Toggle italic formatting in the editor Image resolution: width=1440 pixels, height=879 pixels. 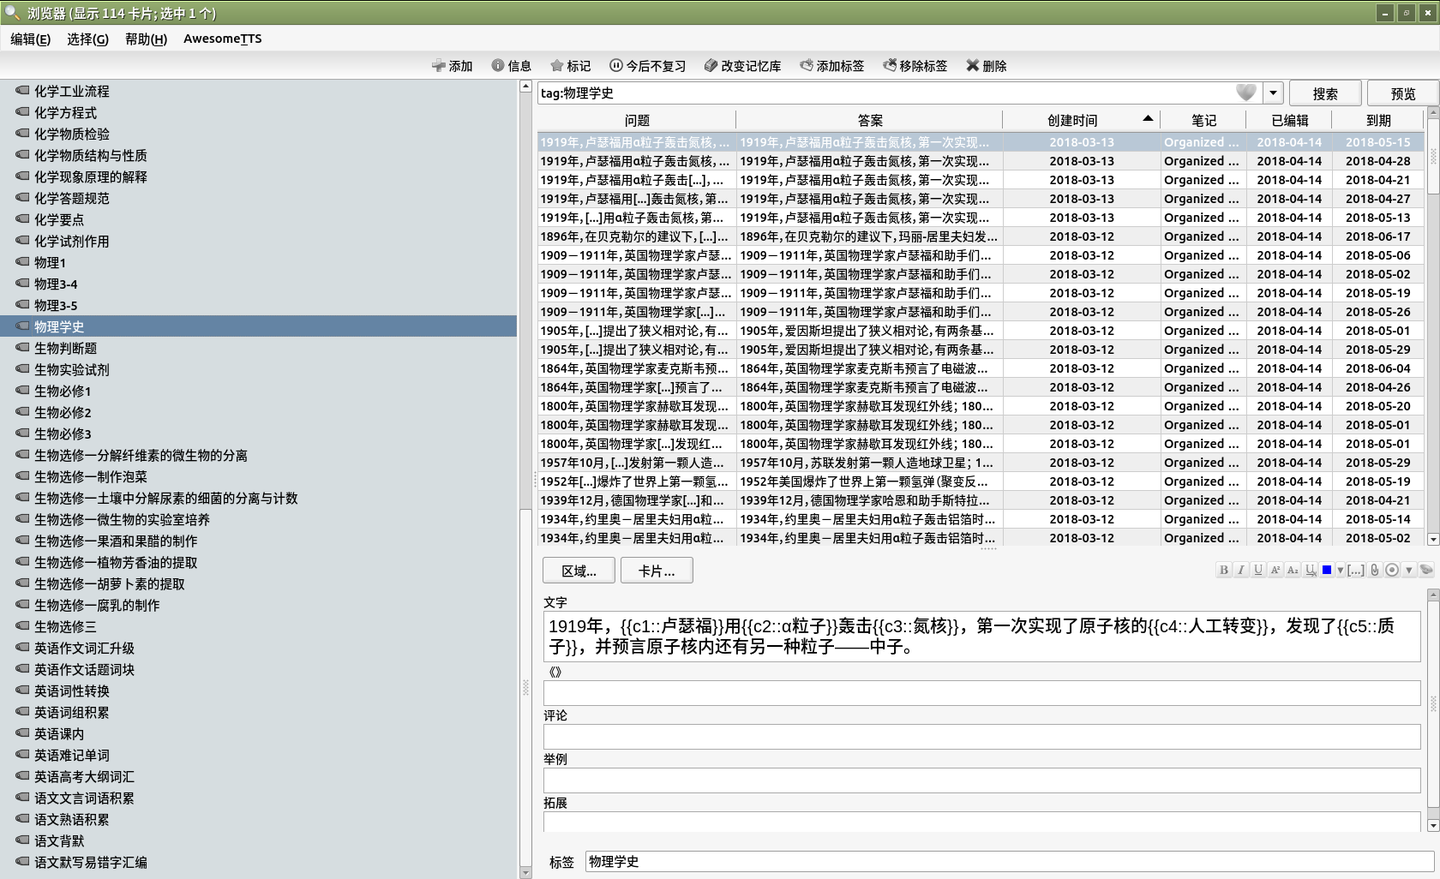[1241, 570]
